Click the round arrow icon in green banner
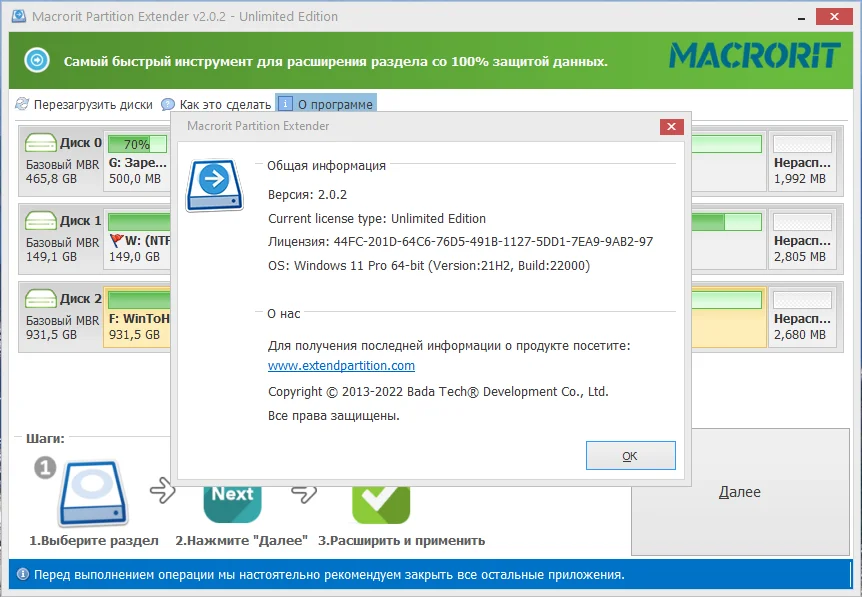This screenshot has height=597, width=862. click(x=37, y=59)
